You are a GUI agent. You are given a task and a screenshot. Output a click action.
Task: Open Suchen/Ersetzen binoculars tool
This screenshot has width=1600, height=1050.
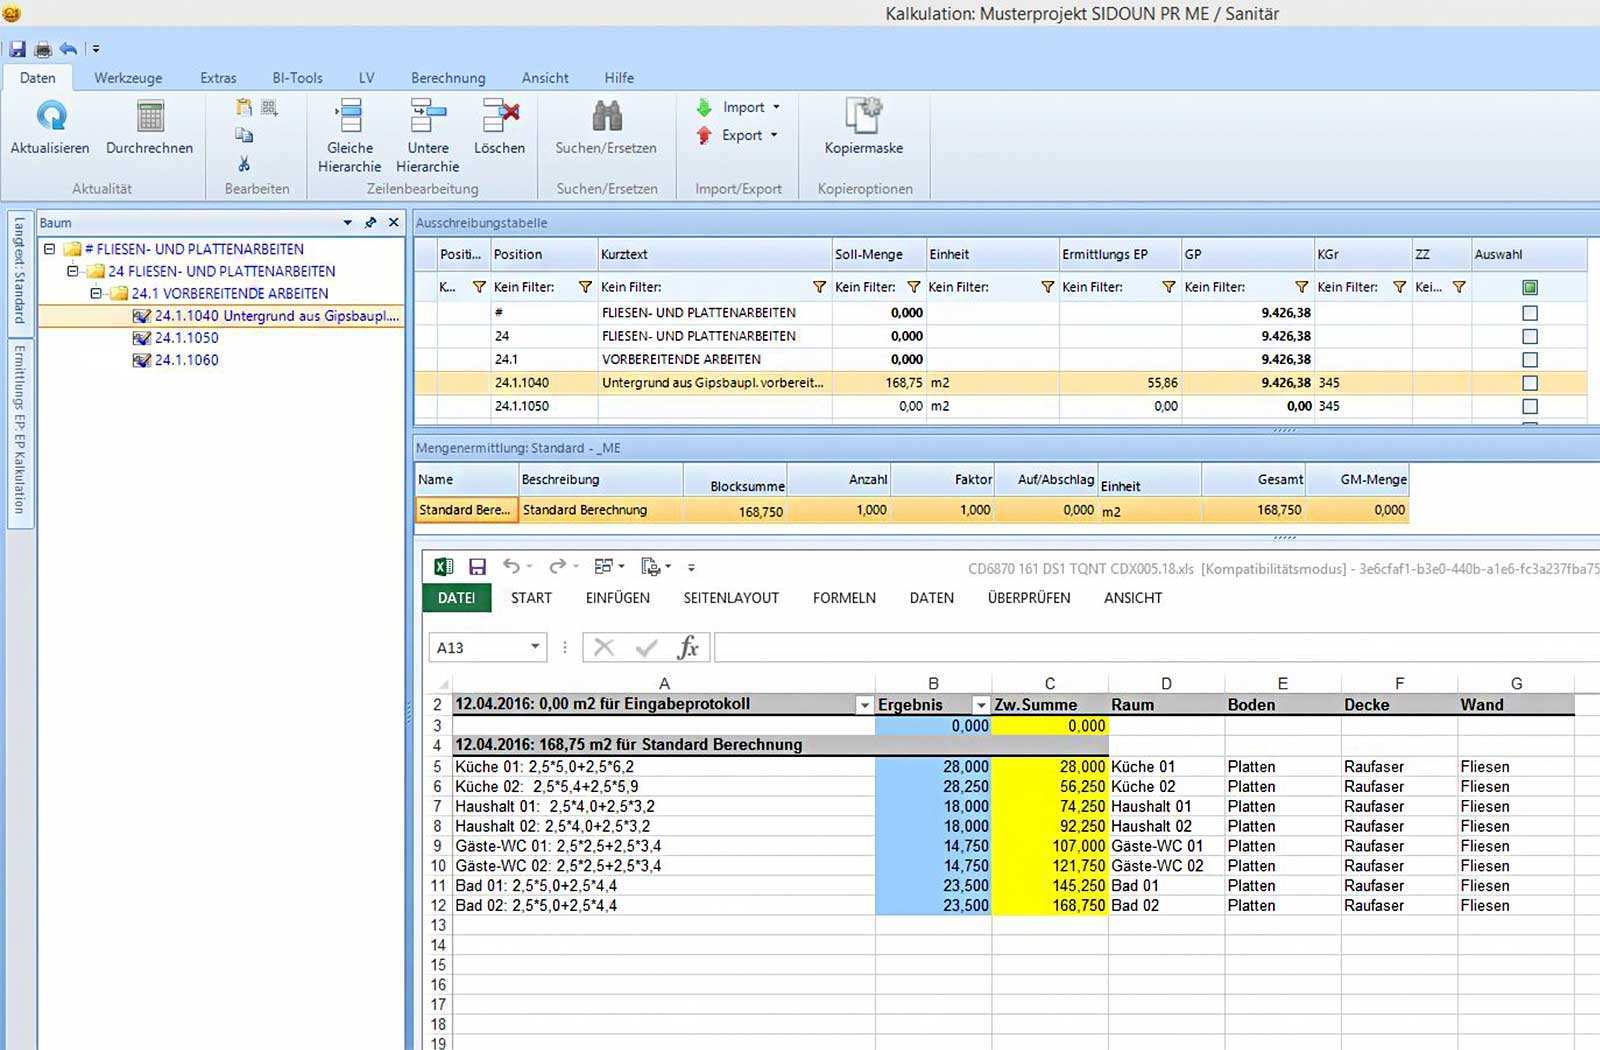click(x=606, y=117)
